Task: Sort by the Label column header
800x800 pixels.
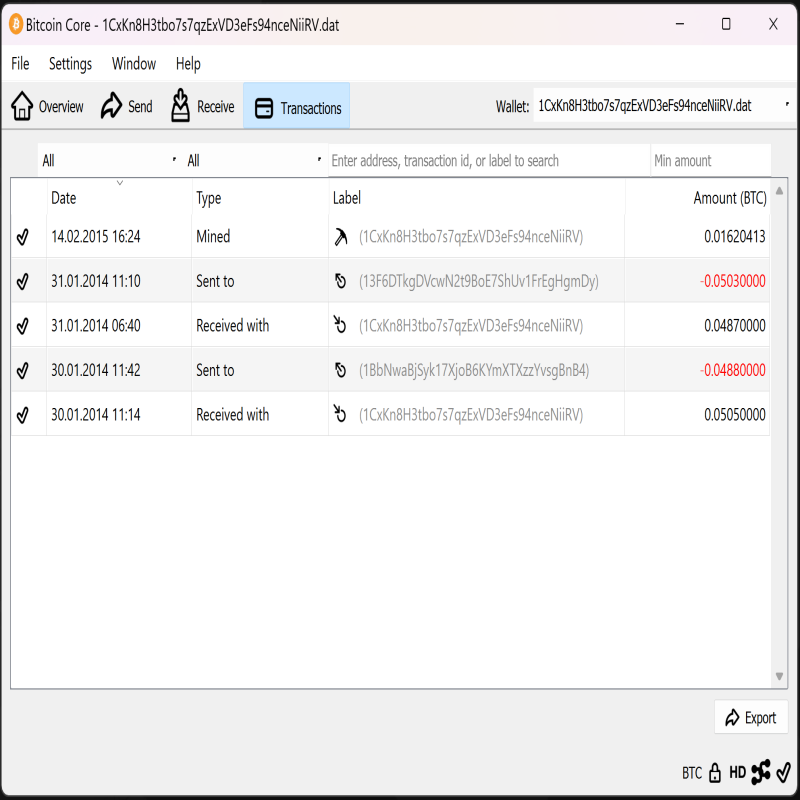Action: [x=477, y=198]
